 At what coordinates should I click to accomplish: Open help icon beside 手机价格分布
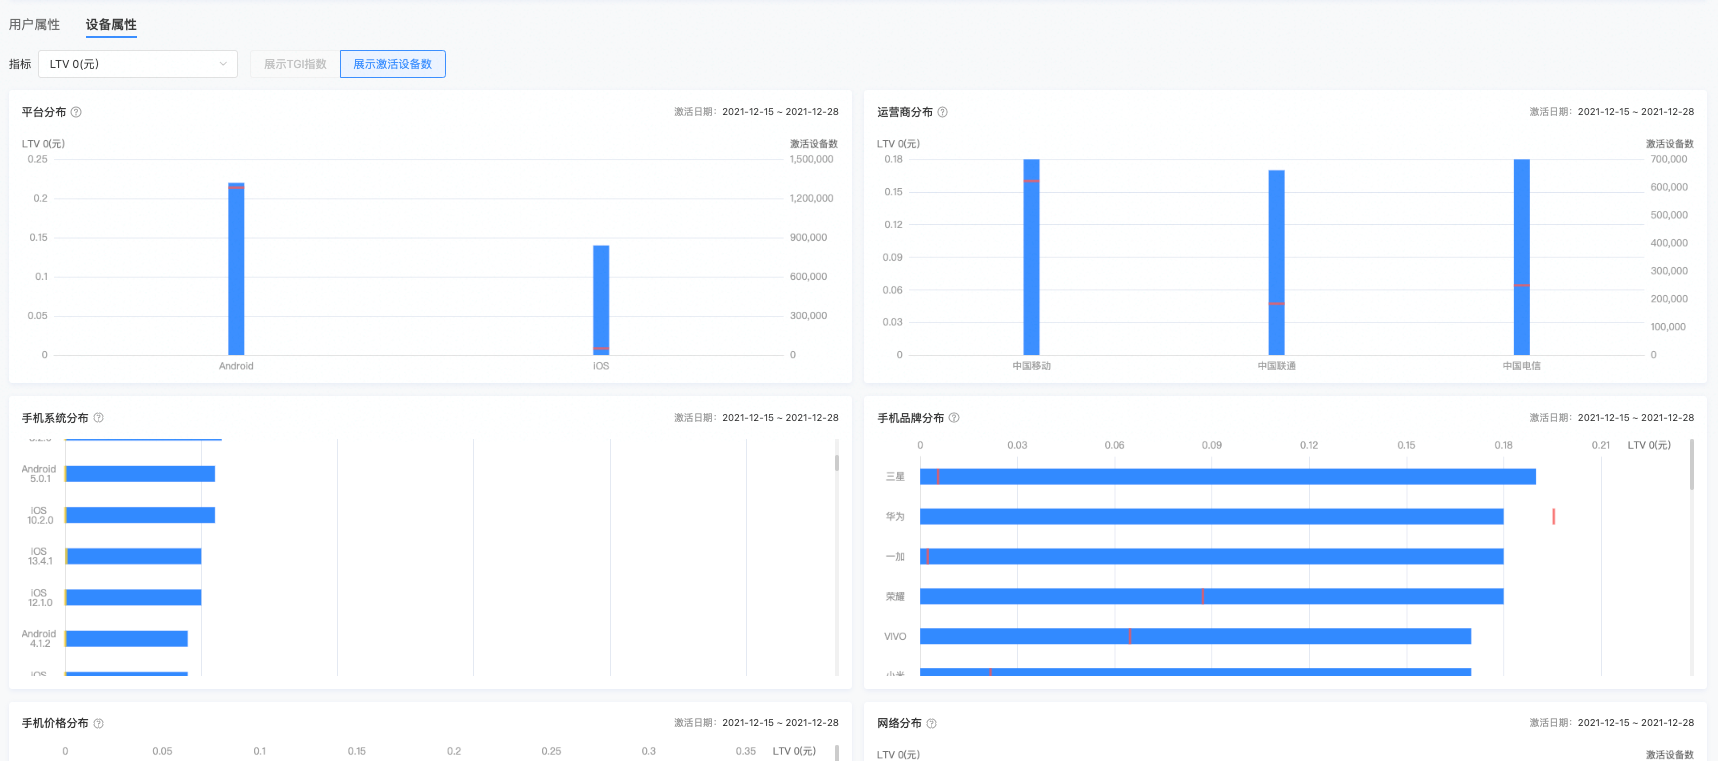click(98, 723)
